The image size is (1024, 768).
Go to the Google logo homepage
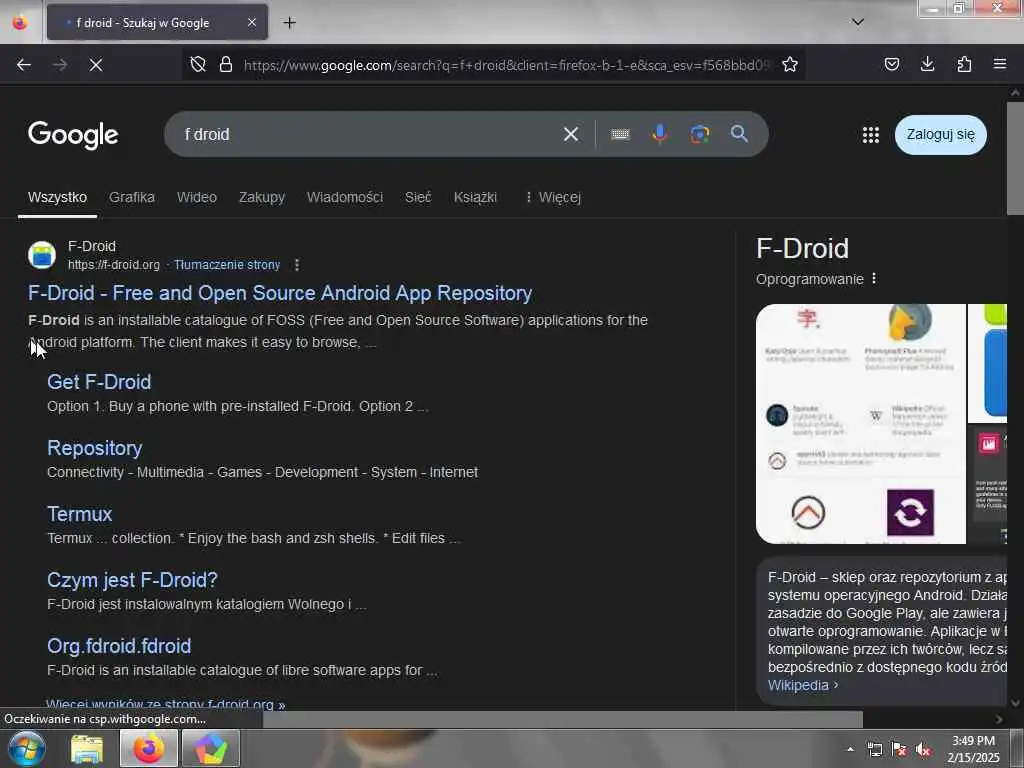coord(73,135)
